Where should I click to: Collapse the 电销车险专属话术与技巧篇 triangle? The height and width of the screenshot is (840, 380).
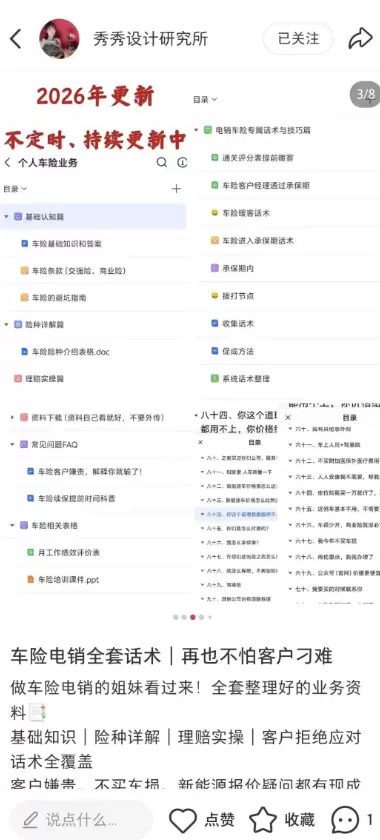click(x=196, y=130)
